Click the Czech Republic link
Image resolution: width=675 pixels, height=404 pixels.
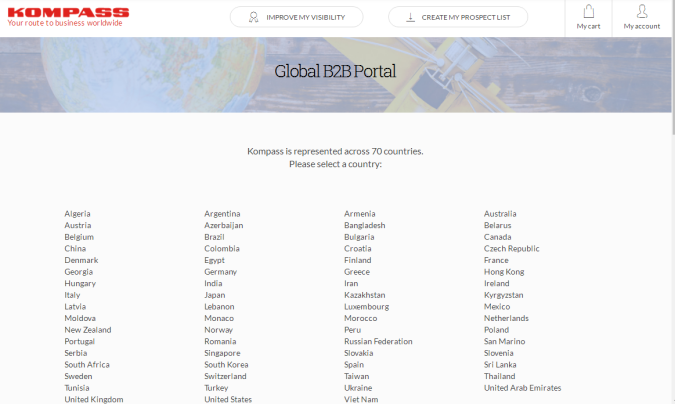511,249
